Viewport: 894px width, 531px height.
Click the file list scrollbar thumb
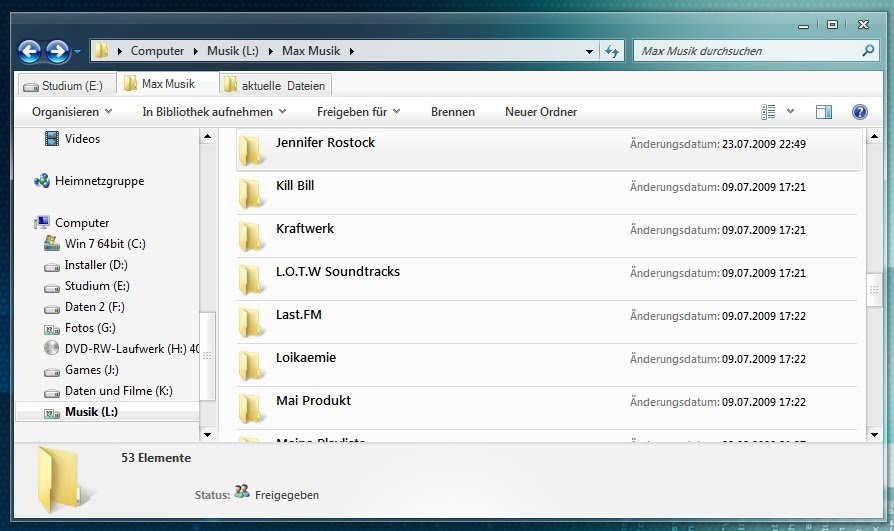coord(874,290)
